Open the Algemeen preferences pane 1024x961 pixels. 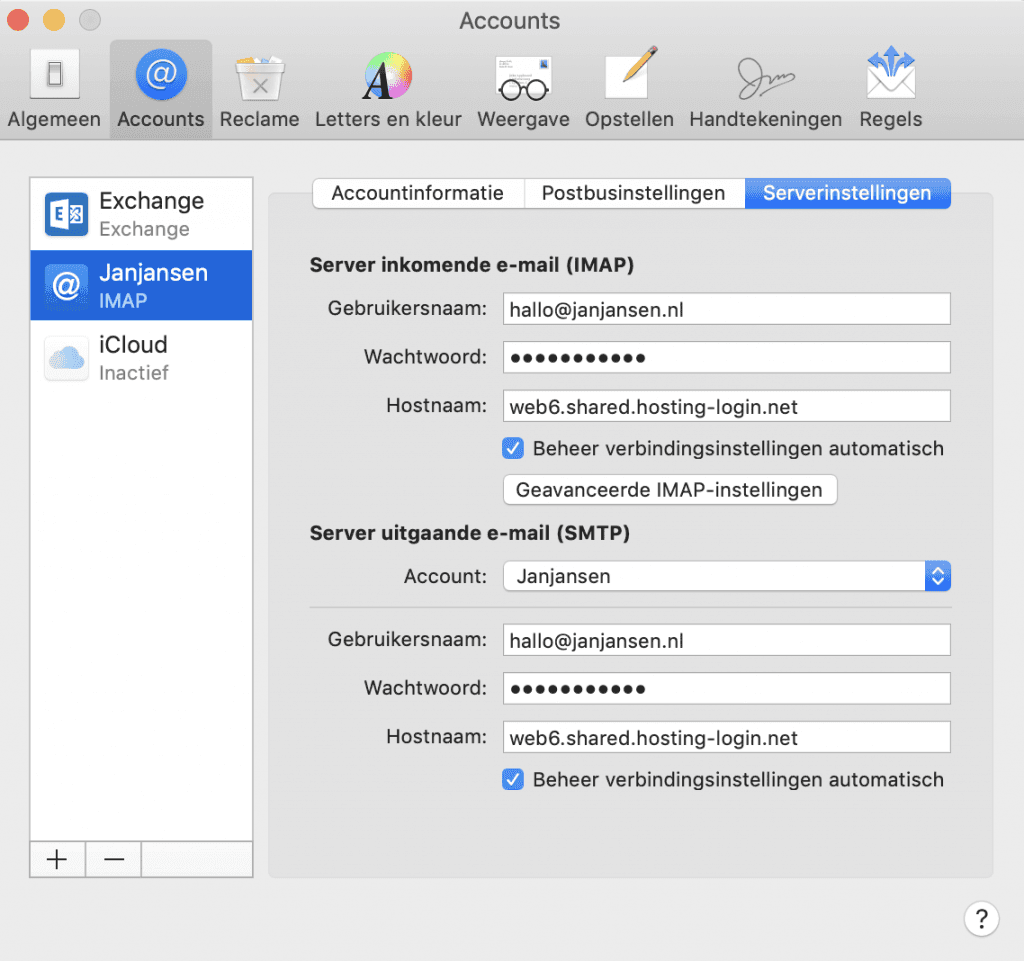(x=54, y=92)
